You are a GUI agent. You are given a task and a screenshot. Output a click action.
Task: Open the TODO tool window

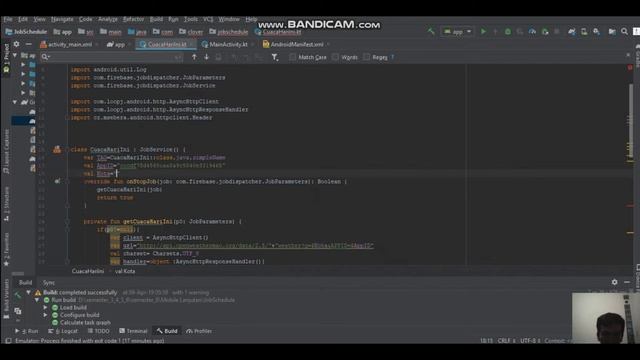99,331
